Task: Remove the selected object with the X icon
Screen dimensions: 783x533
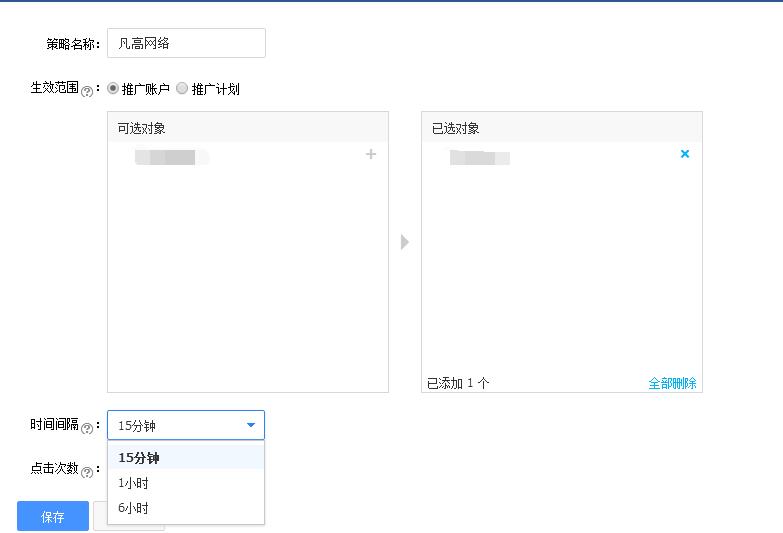Action: [x=685, y=154]
